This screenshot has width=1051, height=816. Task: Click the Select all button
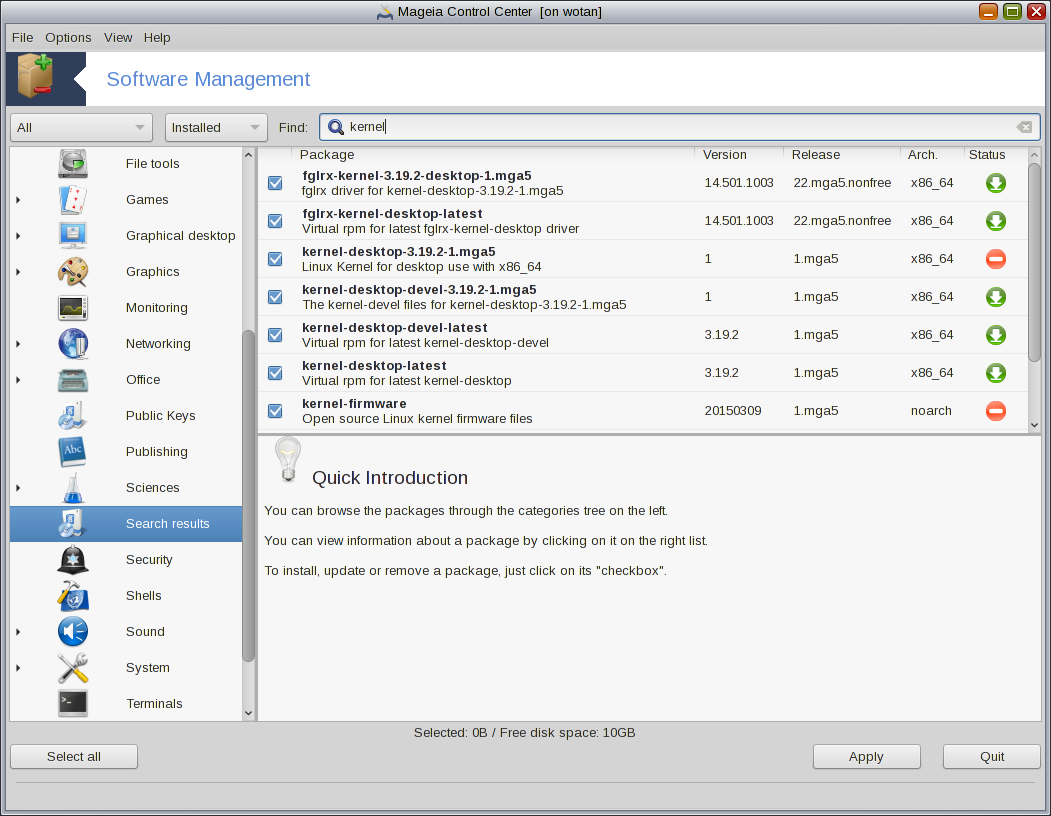(x=74, y=756)
